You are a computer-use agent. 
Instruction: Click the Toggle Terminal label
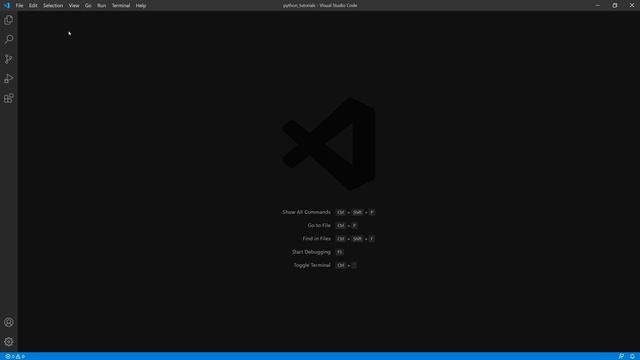(312, 265)
